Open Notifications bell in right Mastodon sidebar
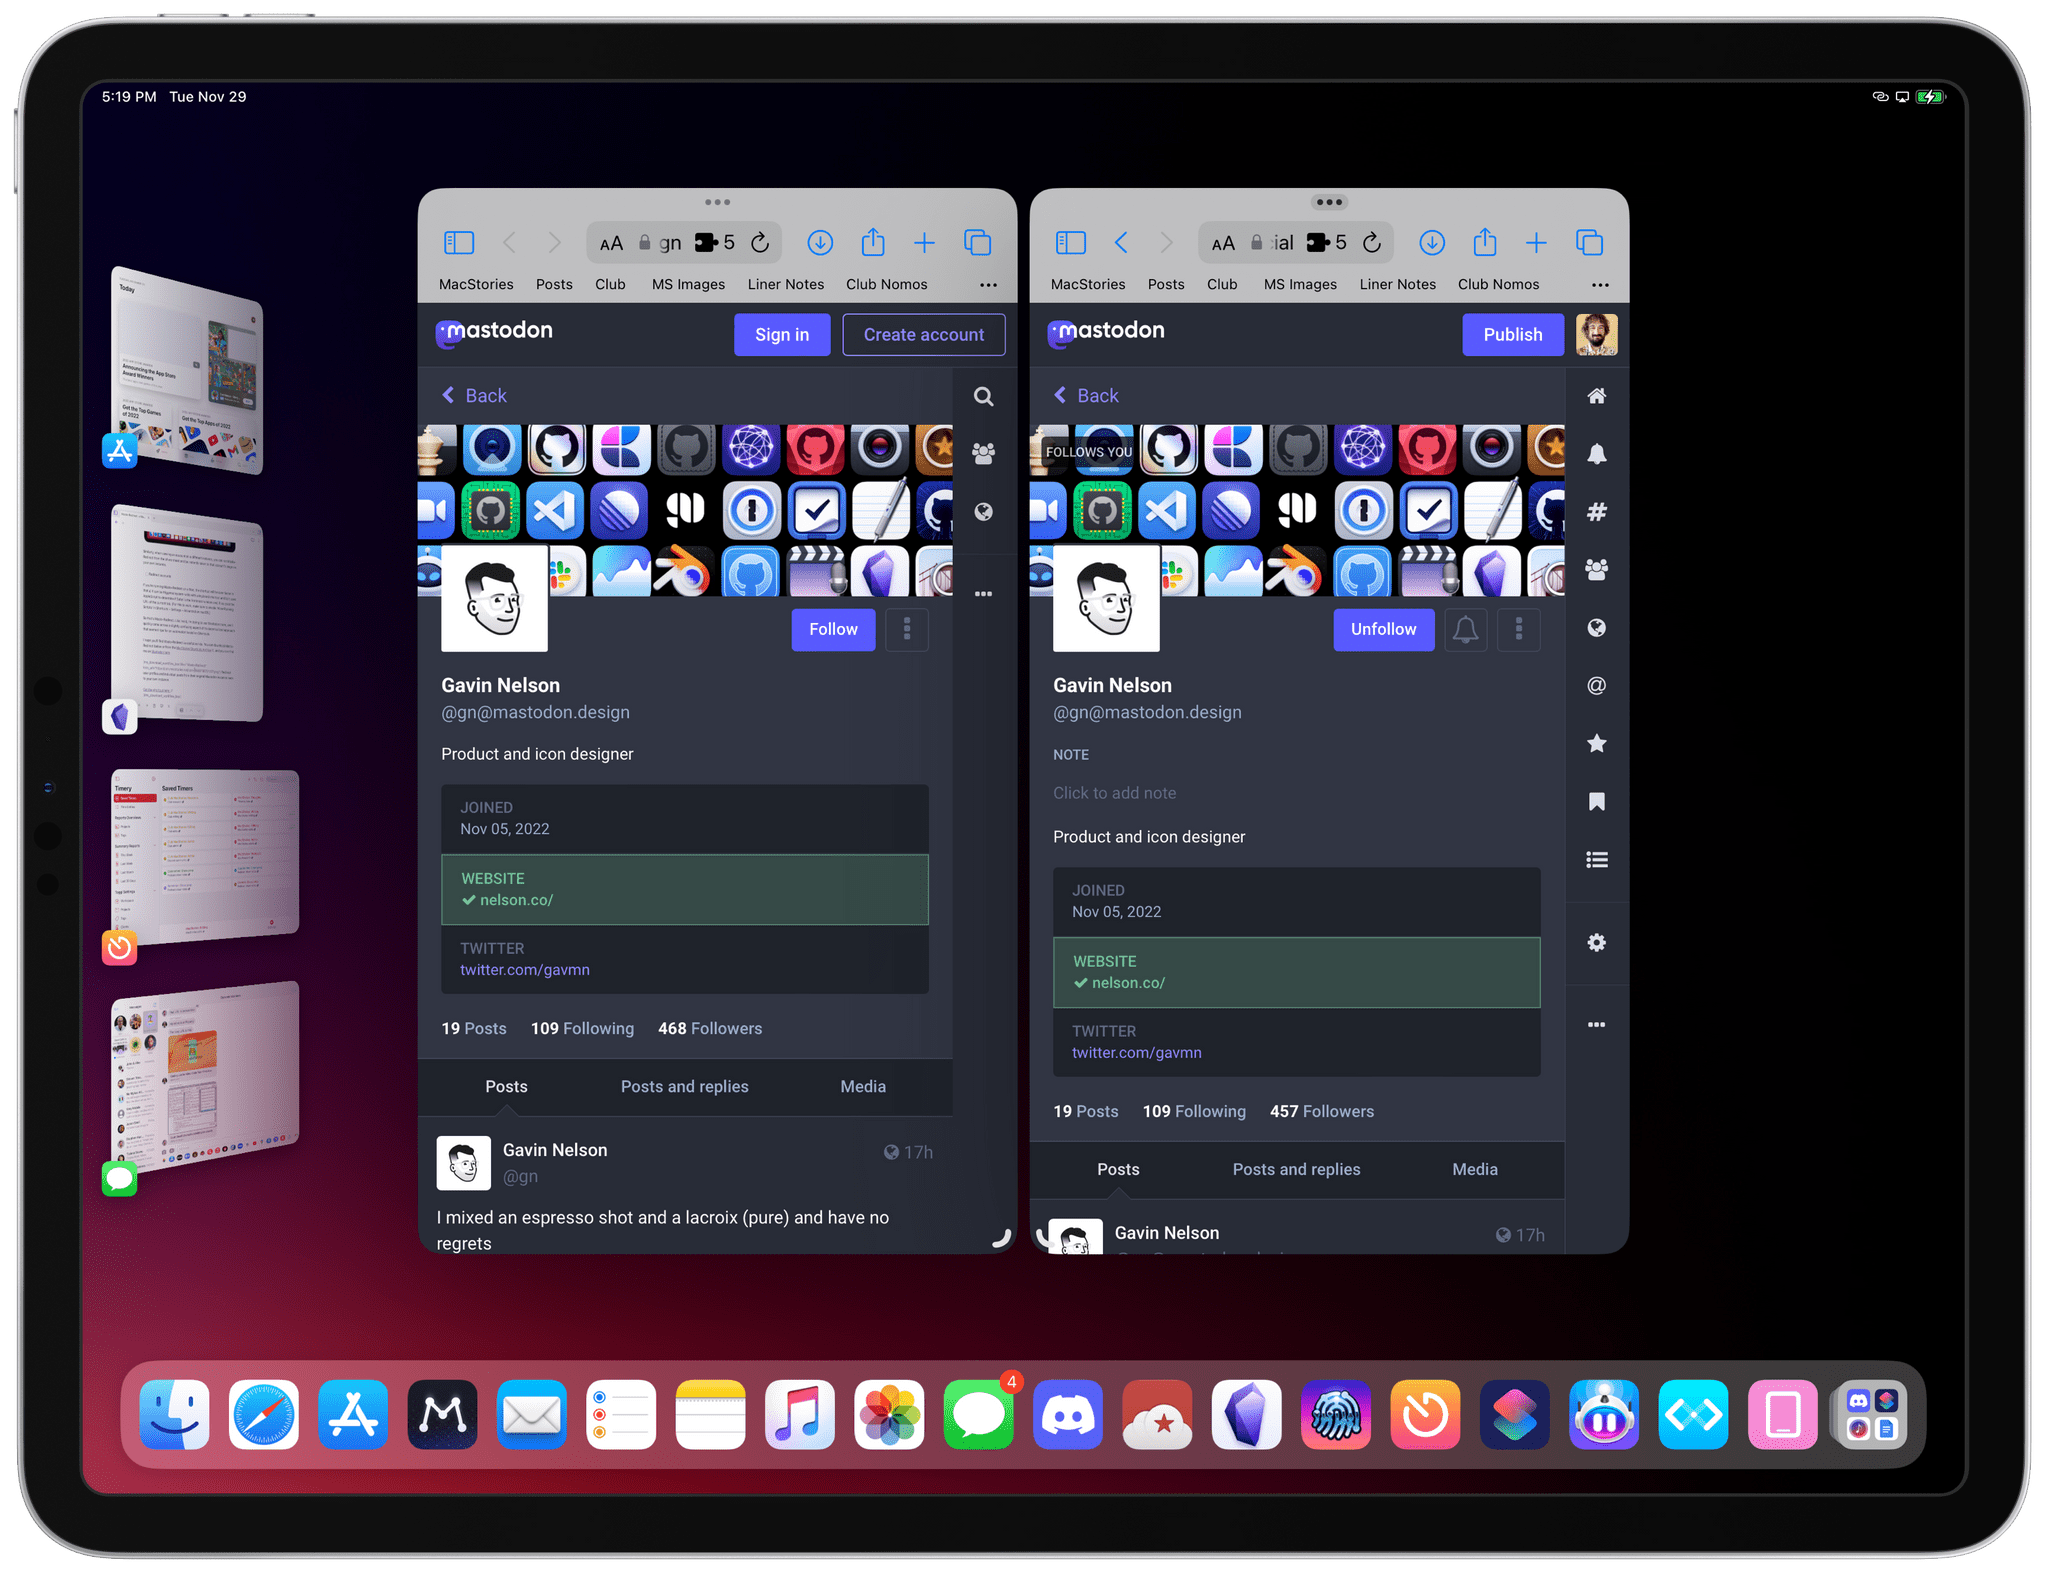Image resolution: width=2048 pixels, height=1576 pixels. pyautogui.click(x=1597, y=454)
